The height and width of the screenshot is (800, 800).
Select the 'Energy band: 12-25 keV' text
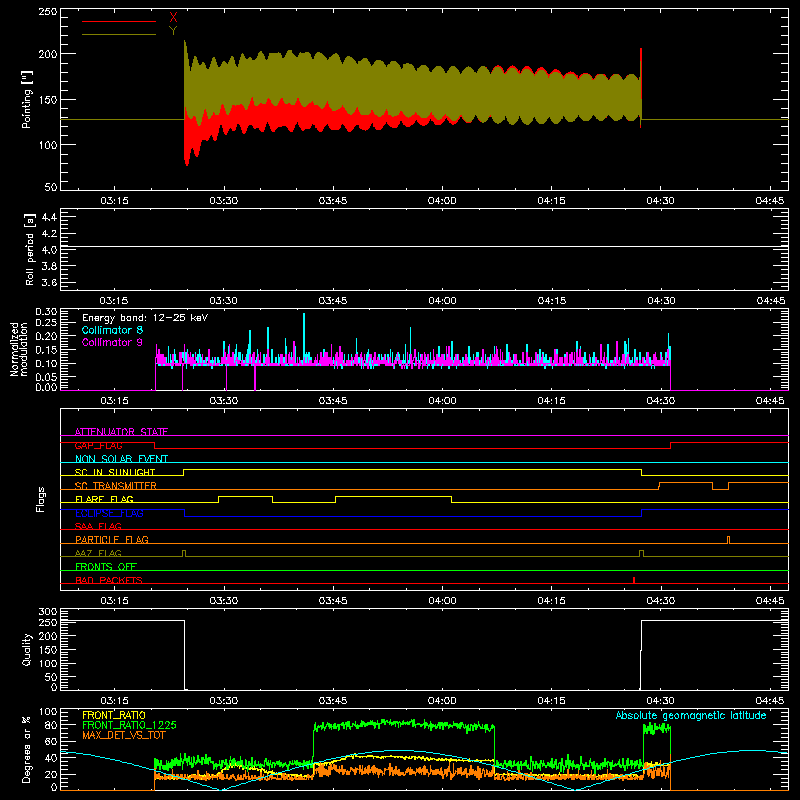coord(145,318)
